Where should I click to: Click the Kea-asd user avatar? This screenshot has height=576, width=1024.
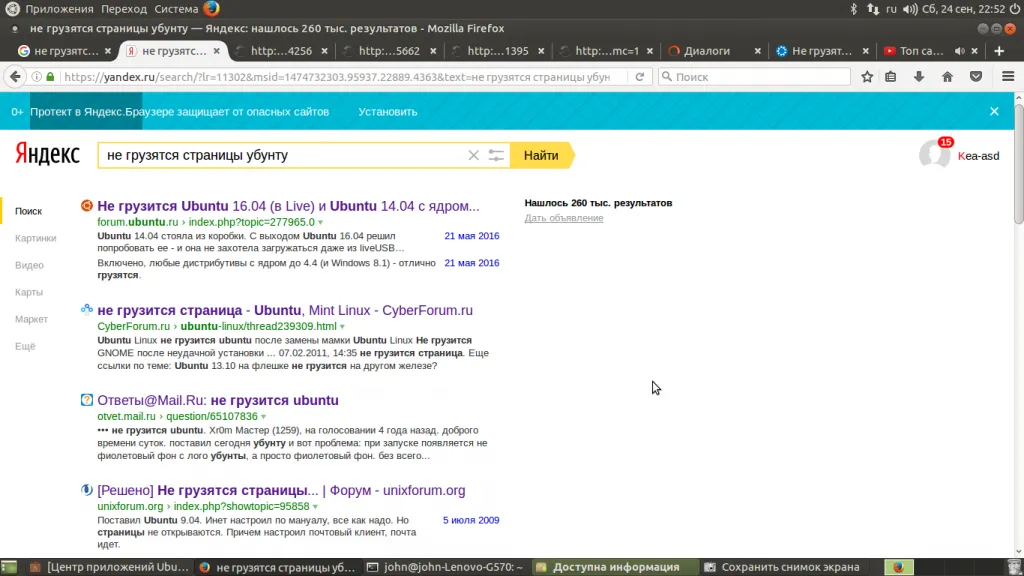point(934,155)
